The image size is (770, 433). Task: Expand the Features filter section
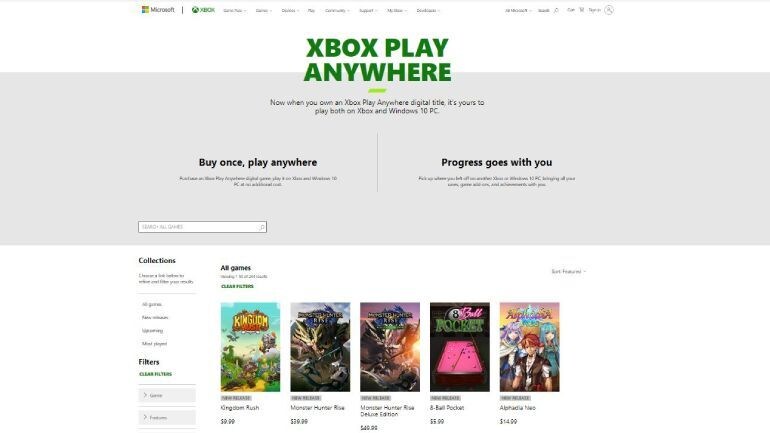[x=167, y=418]
